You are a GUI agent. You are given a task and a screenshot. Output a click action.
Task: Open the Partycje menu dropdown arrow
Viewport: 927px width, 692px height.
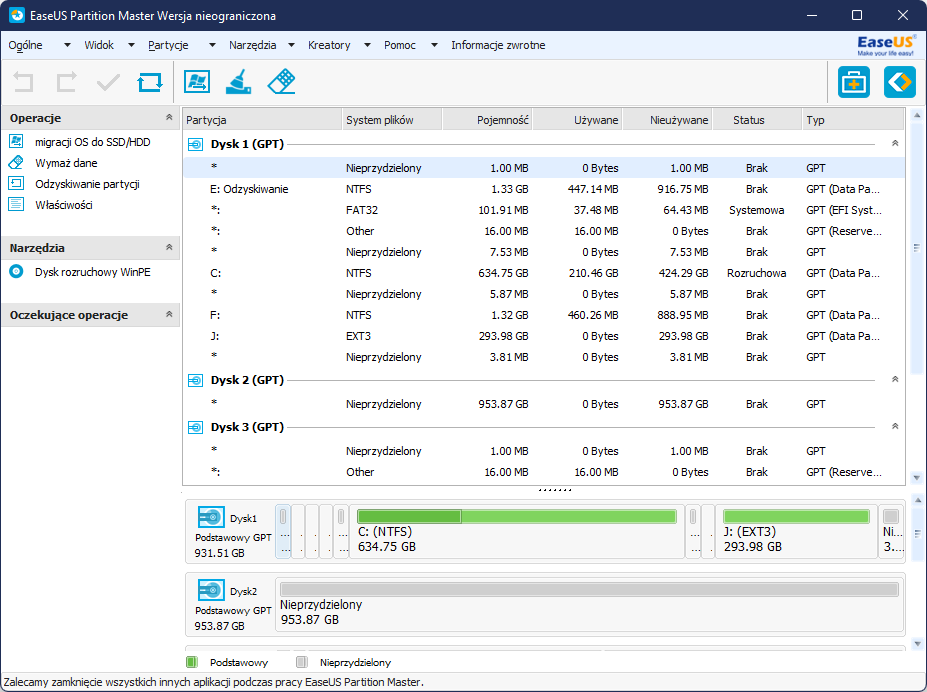coord(212,45)
